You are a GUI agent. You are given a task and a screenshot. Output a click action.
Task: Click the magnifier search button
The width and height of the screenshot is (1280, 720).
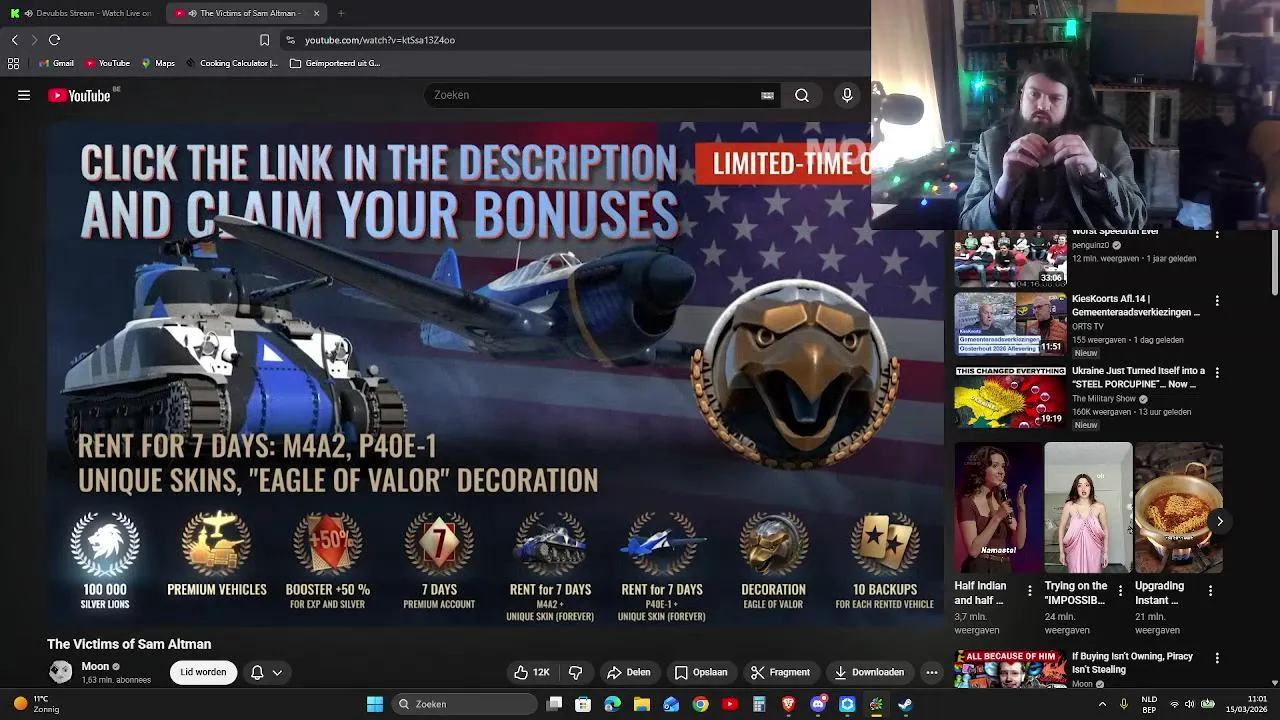[802, 95]
